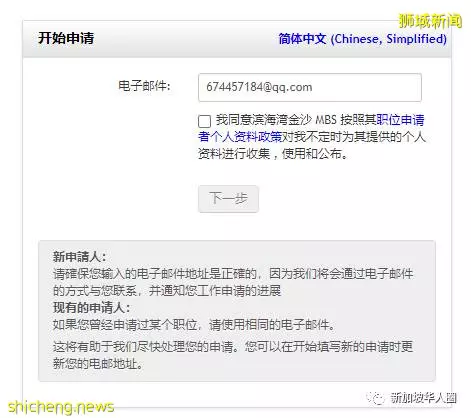Click the text 我同意滨海湾金沙 MBS 按照其
Image resolution: width=471 pixels, height=418 pixels.
pyautogui.click(x=296, y=120)
